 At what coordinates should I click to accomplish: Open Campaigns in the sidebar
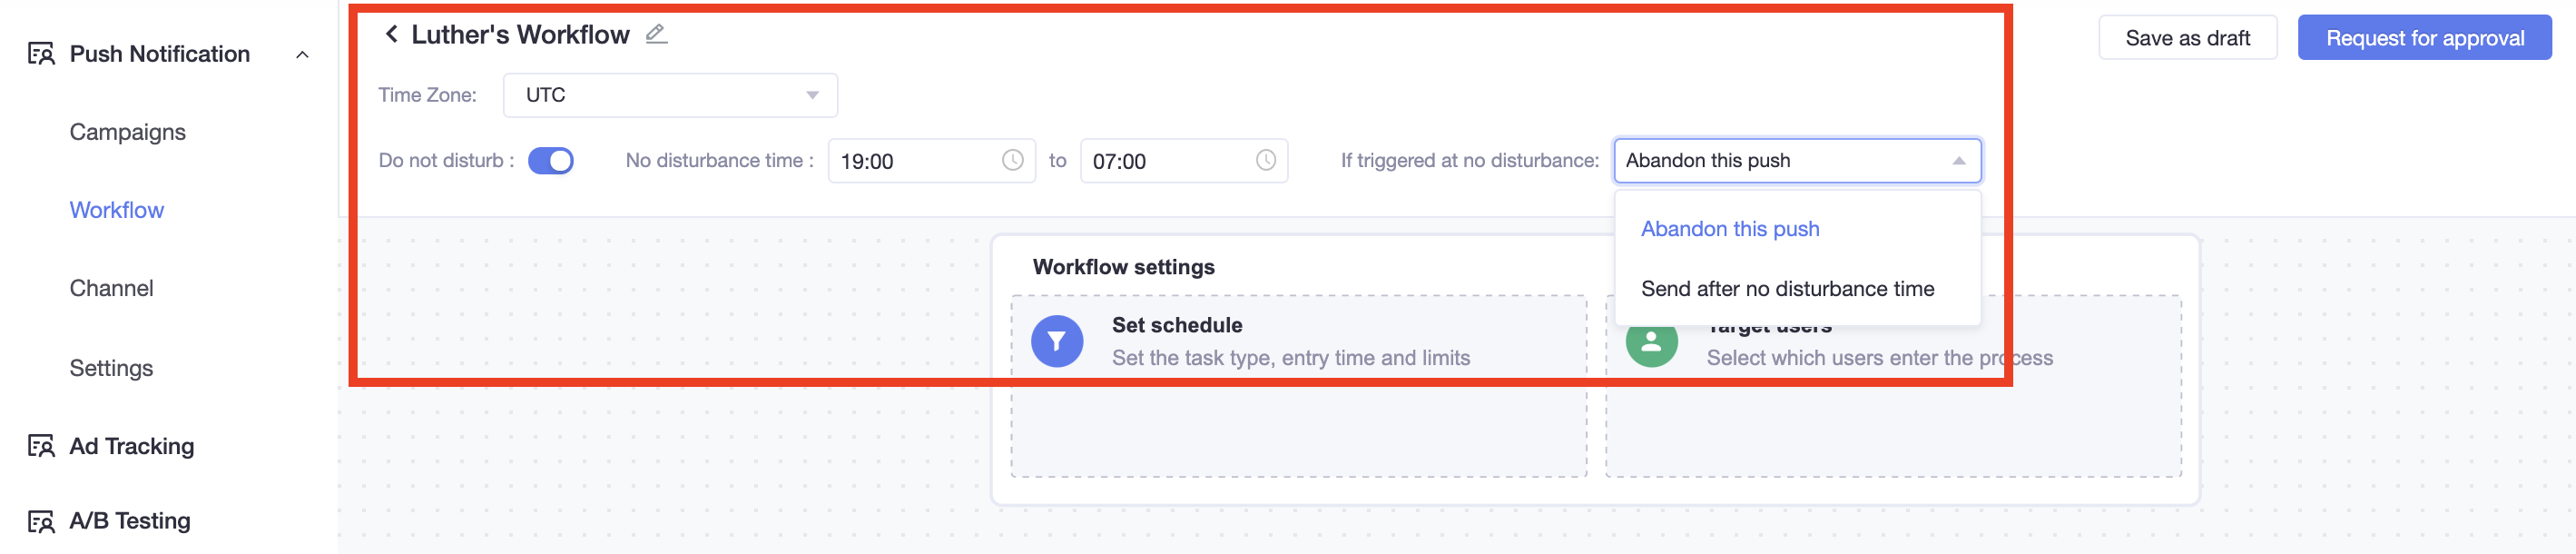pos(128,132)
